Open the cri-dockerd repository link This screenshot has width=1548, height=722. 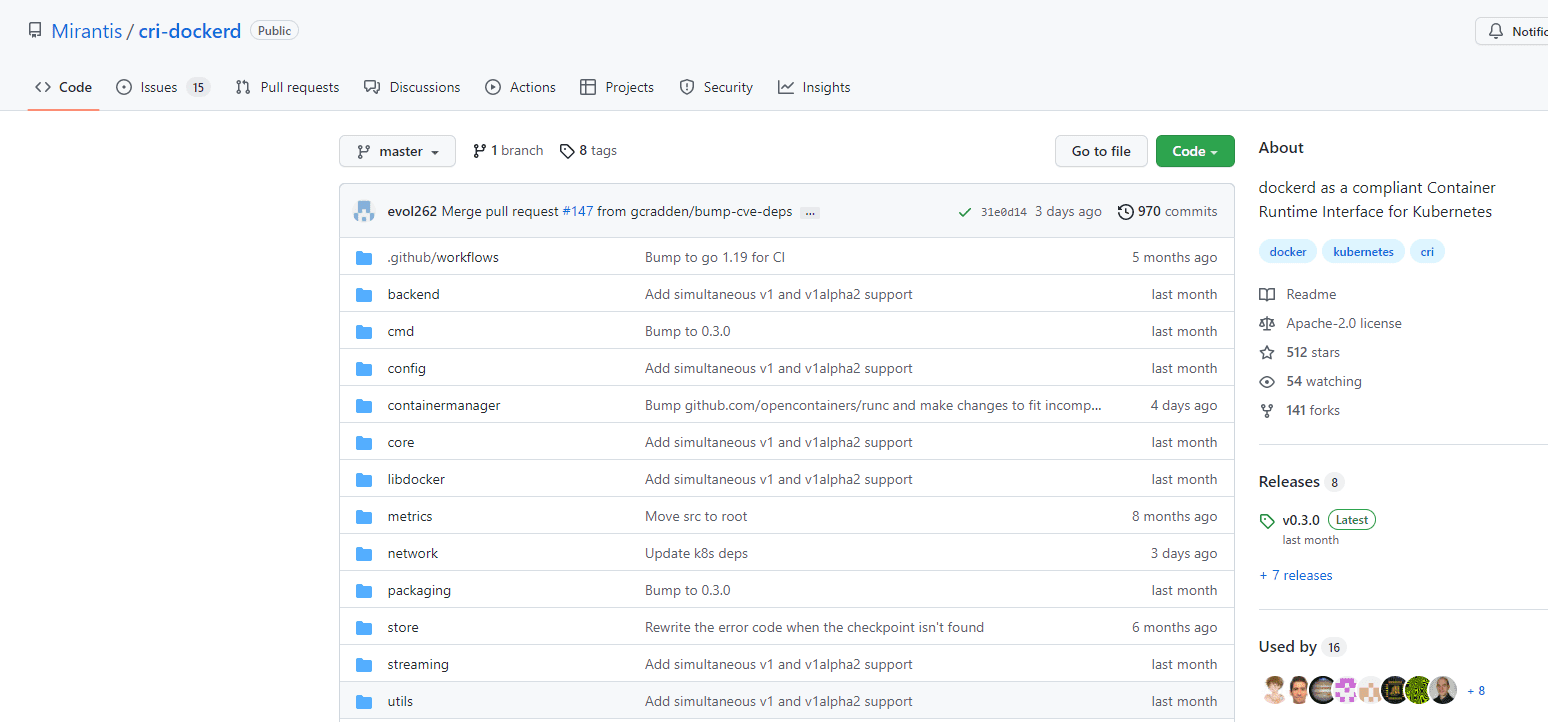189,31
